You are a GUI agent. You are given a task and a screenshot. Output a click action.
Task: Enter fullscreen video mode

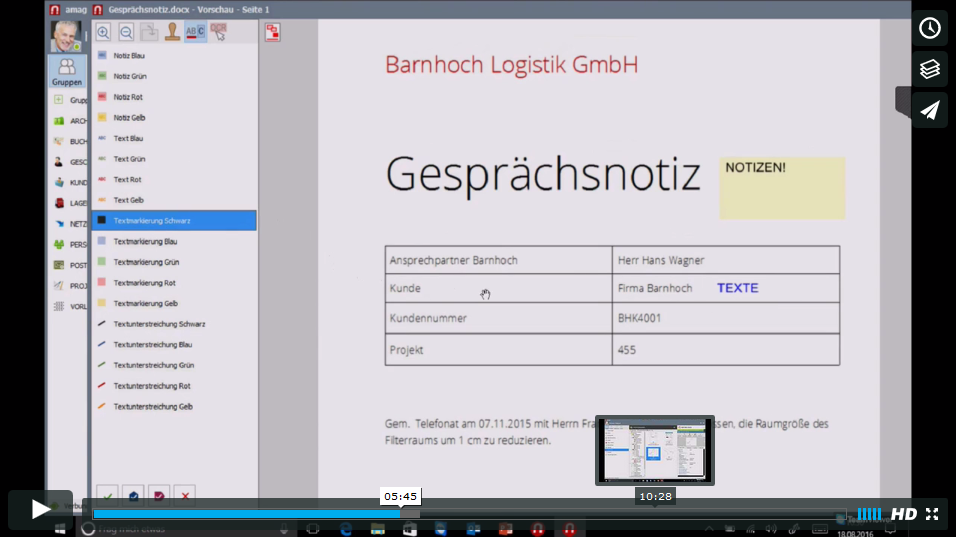(932, 514)
